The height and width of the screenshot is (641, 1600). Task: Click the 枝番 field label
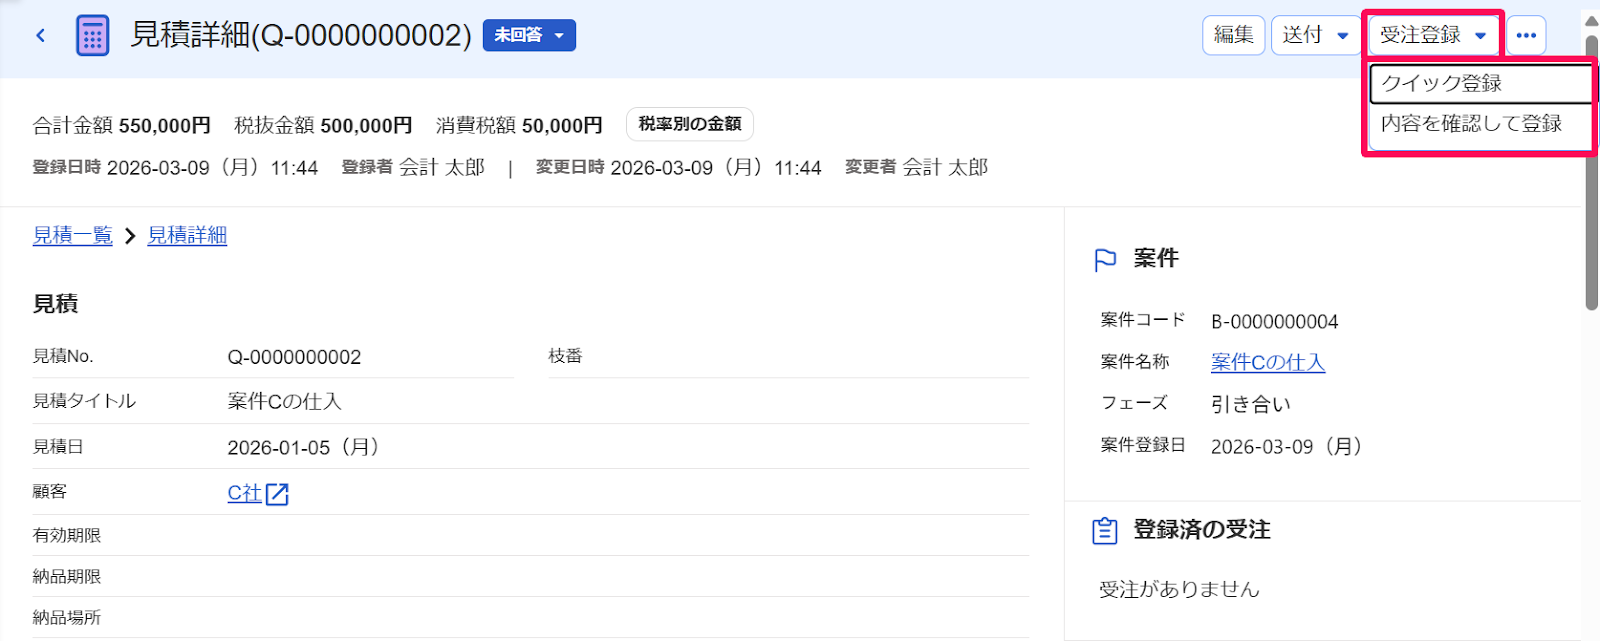point(565,355)
